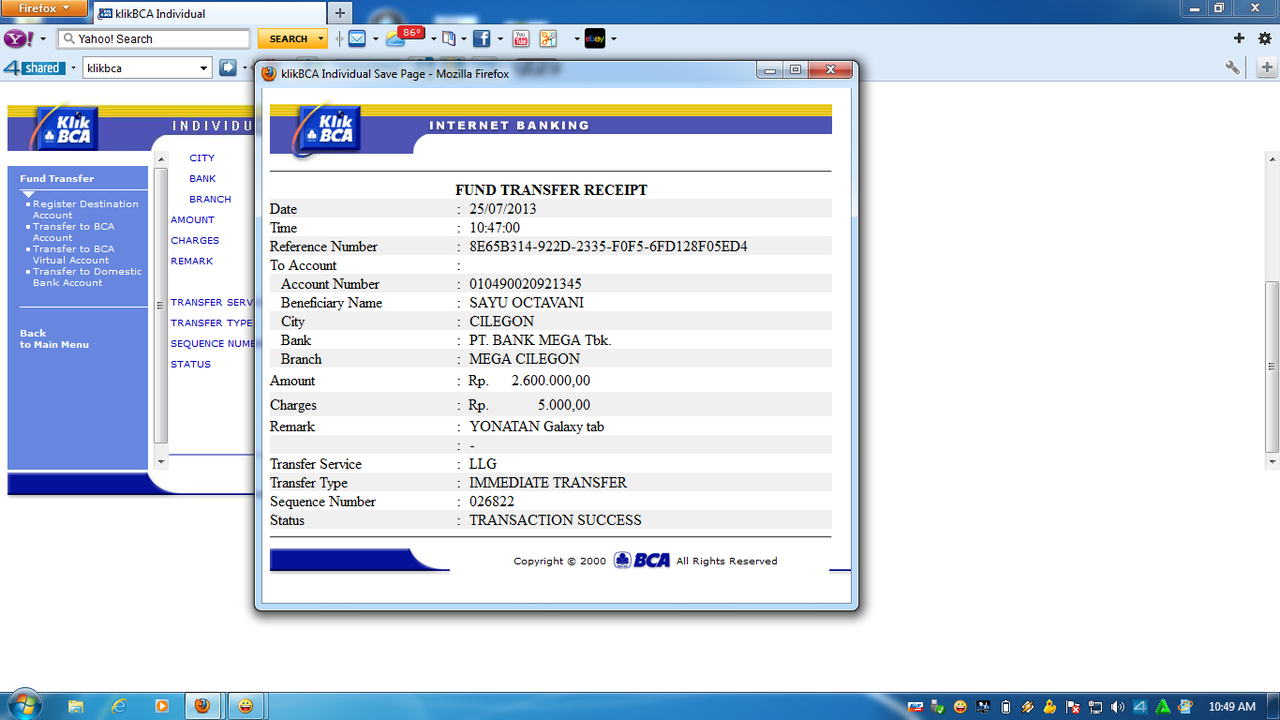Click the volume speaker tray icon
The image size is (1280, 720).
[1117, 707]
